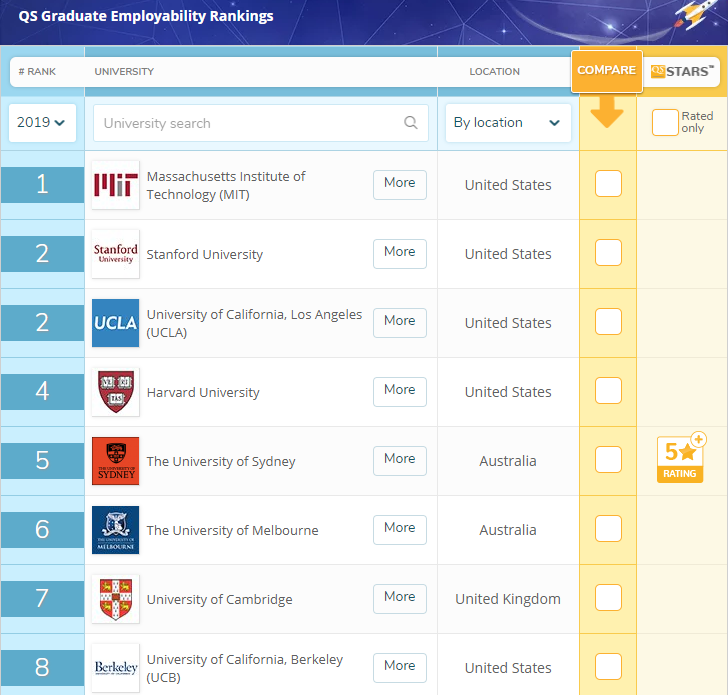The width and height of the screenshot is (728, 695).
Task: Click the Harvard University crest logo
Action: tap(115, 392)
